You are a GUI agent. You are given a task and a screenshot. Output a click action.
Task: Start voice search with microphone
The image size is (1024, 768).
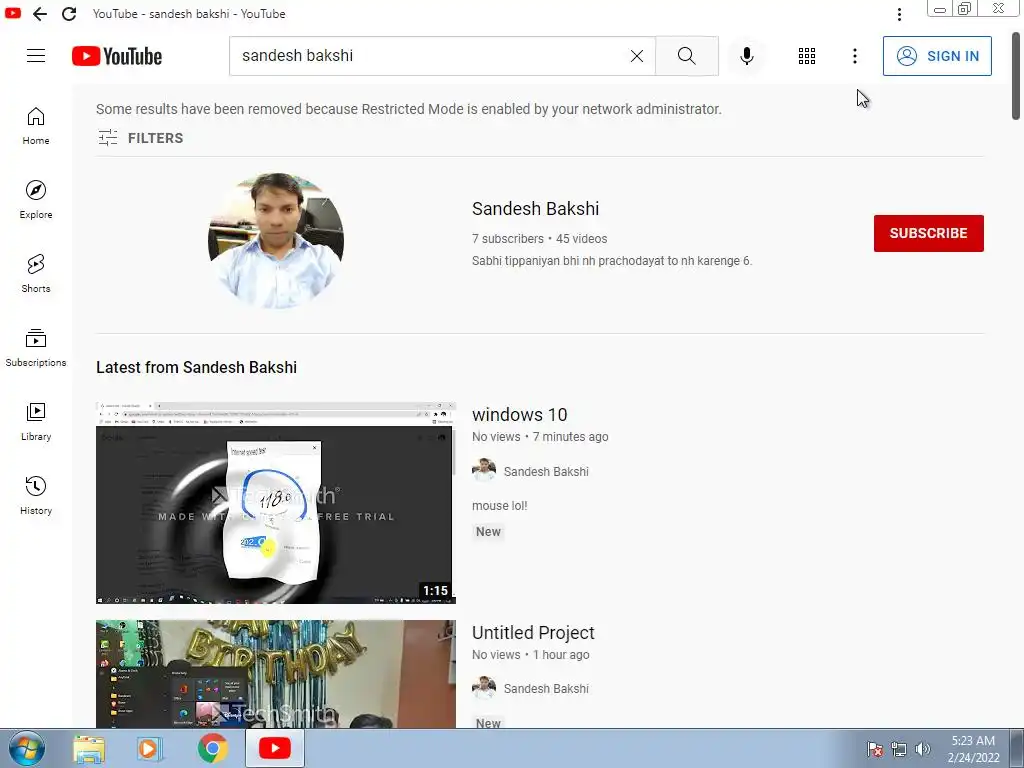click(x=746, y=56)
